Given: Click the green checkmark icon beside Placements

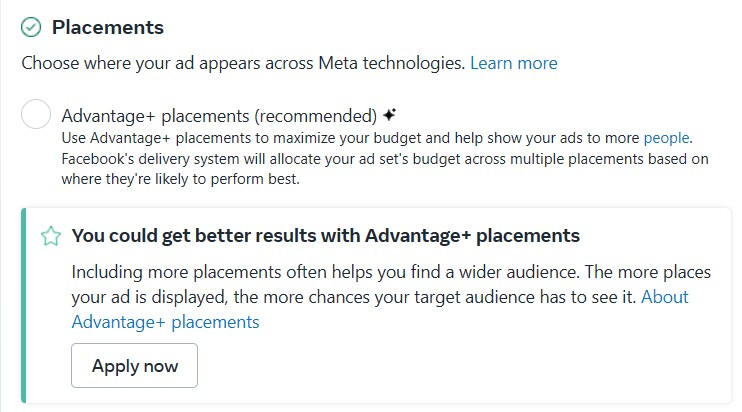Looking at the screenshot, I should 31,27.
